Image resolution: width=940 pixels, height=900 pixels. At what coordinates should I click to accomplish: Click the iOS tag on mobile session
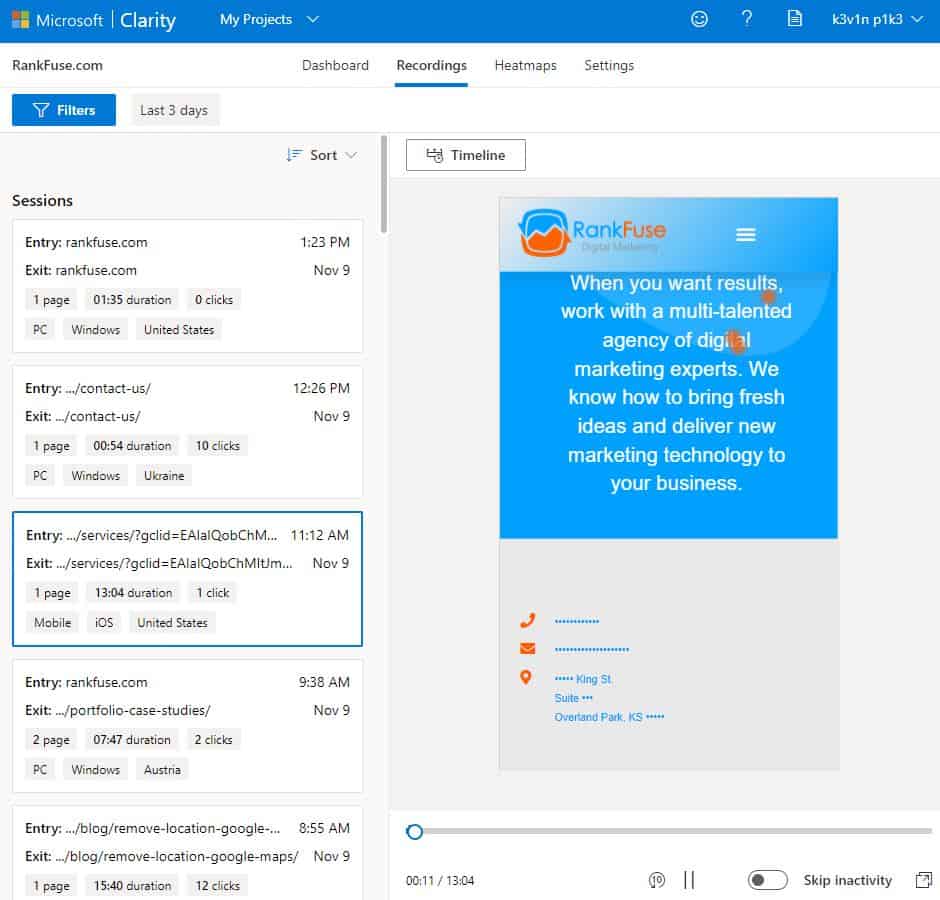click(104, 622)
